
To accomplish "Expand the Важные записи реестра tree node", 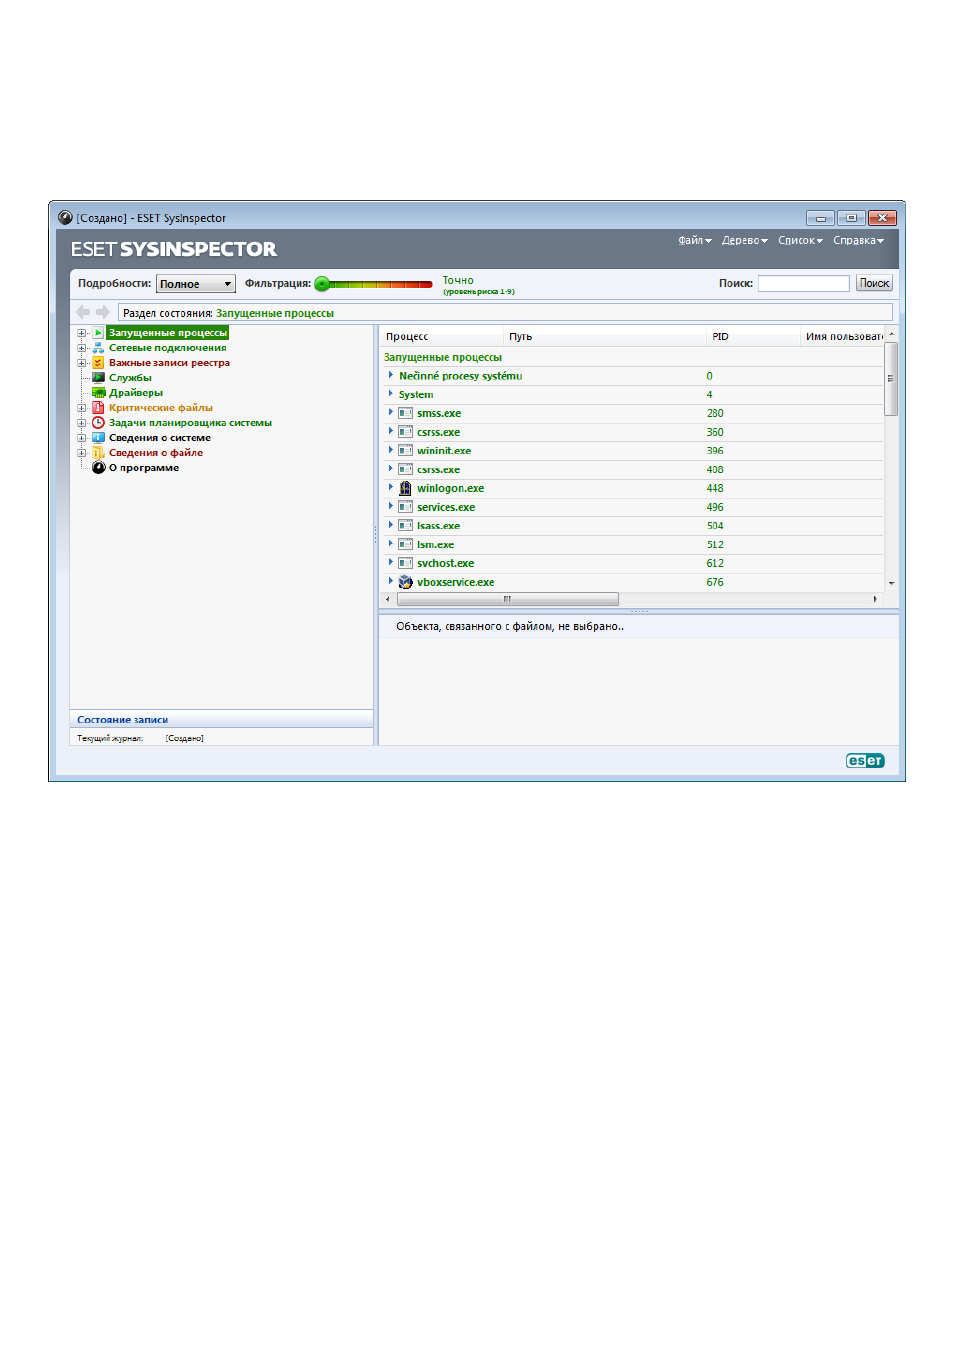I will pyautogui.click(x=82, y=363).
